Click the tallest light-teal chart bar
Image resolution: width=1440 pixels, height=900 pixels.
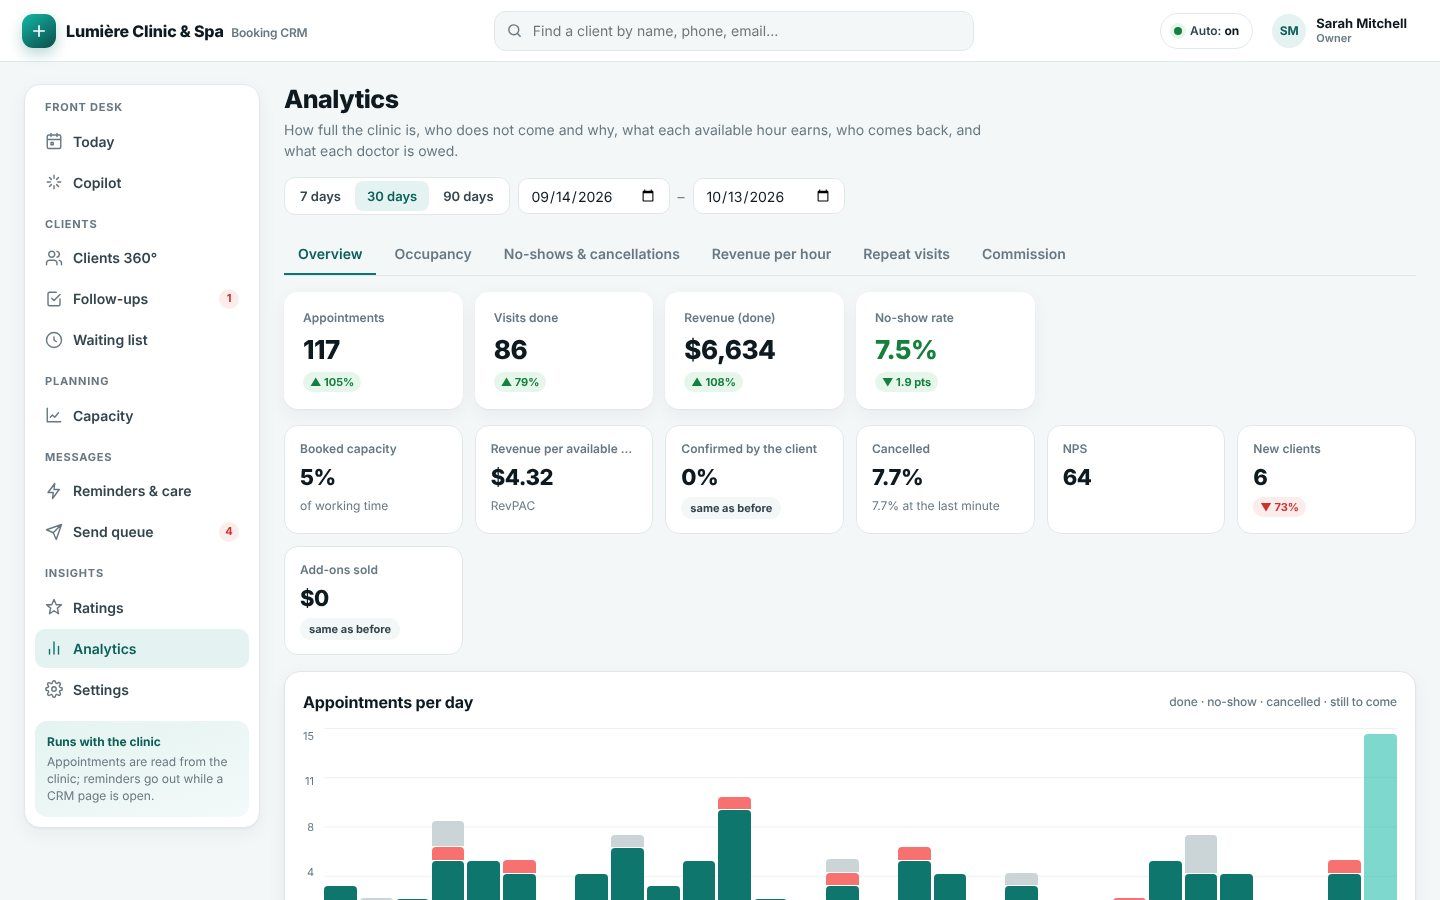click(1380, 817)
